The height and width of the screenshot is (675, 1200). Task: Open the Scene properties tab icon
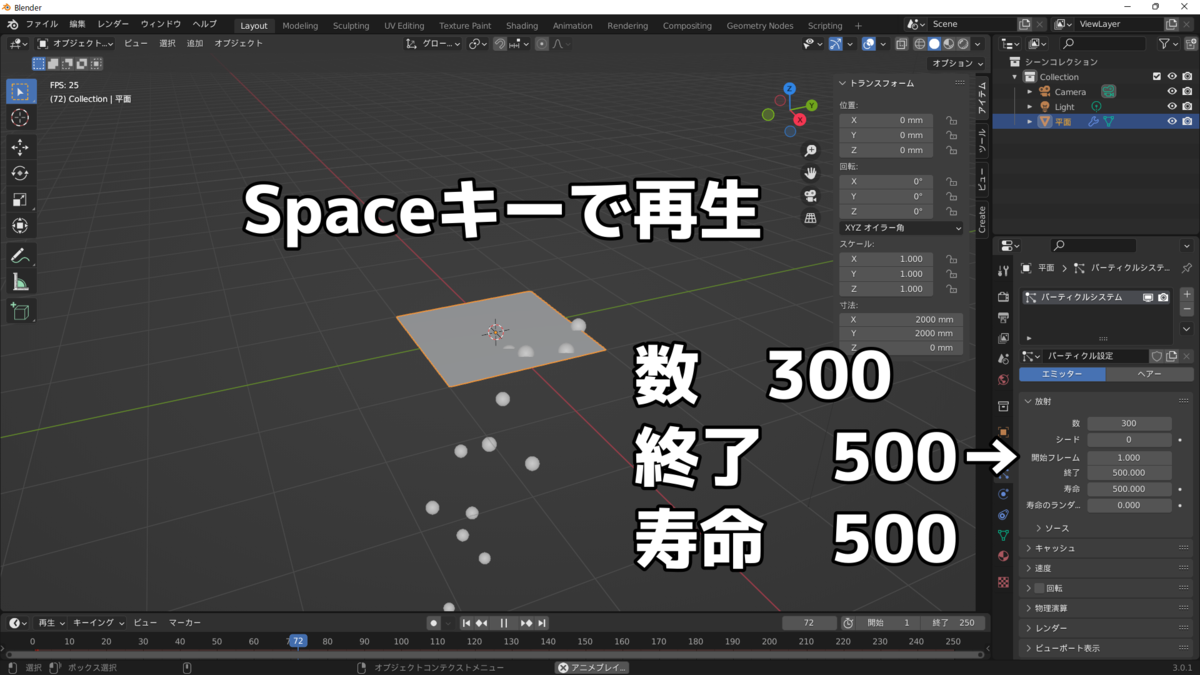pyautogui.click(x=1003, y=359)
